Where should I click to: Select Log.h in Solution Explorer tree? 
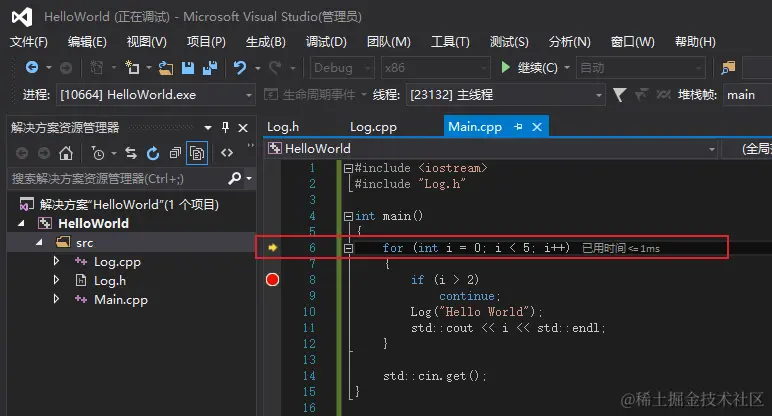coord(110,281)
